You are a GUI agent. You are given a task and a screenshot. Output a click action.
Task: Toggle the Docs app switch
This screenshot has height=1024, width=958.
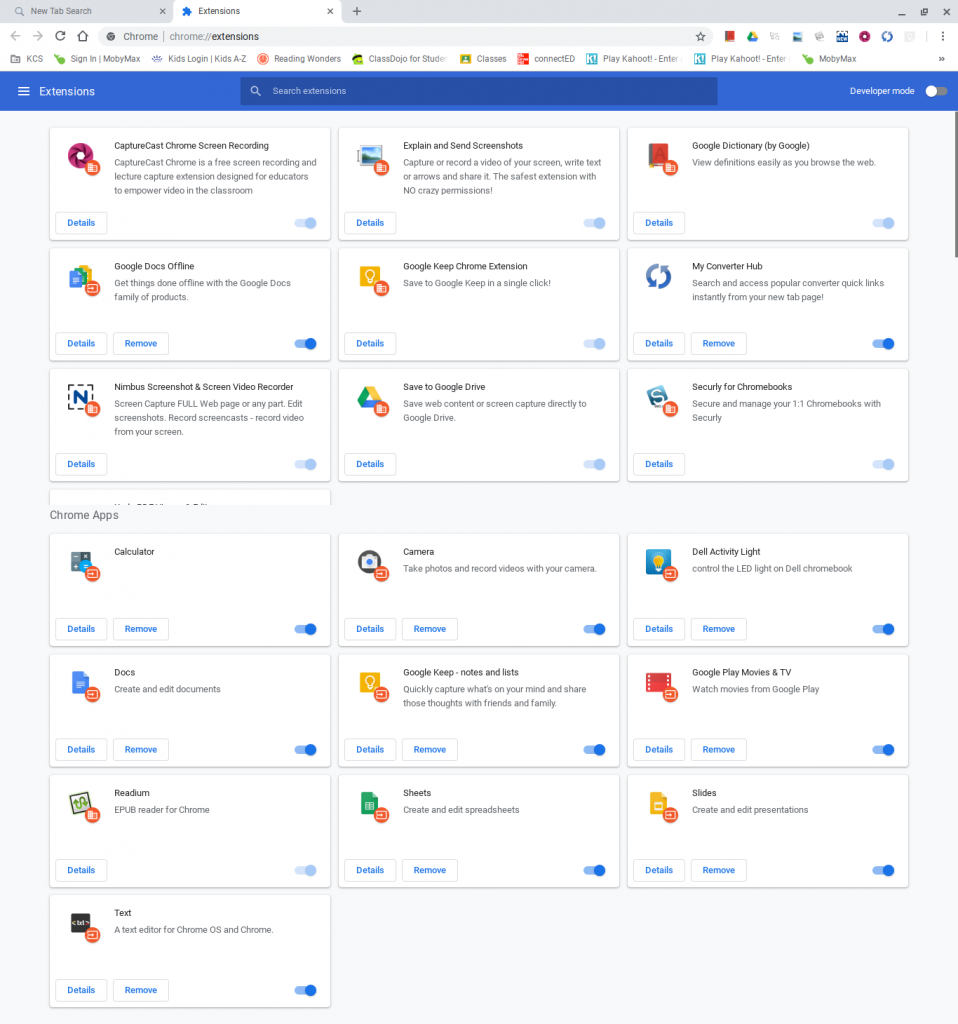click(305, 750)
